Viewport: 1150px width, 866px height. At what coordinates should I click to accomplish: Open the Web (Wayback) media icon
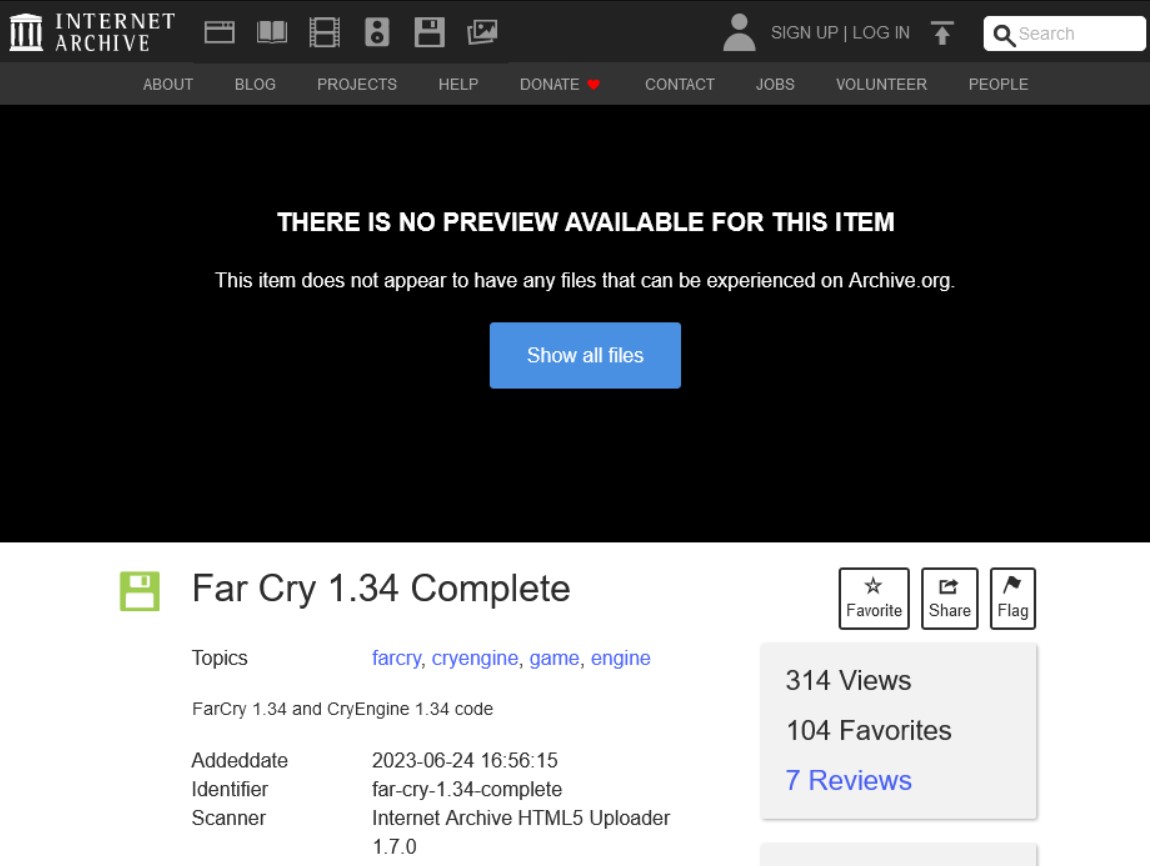219,32
